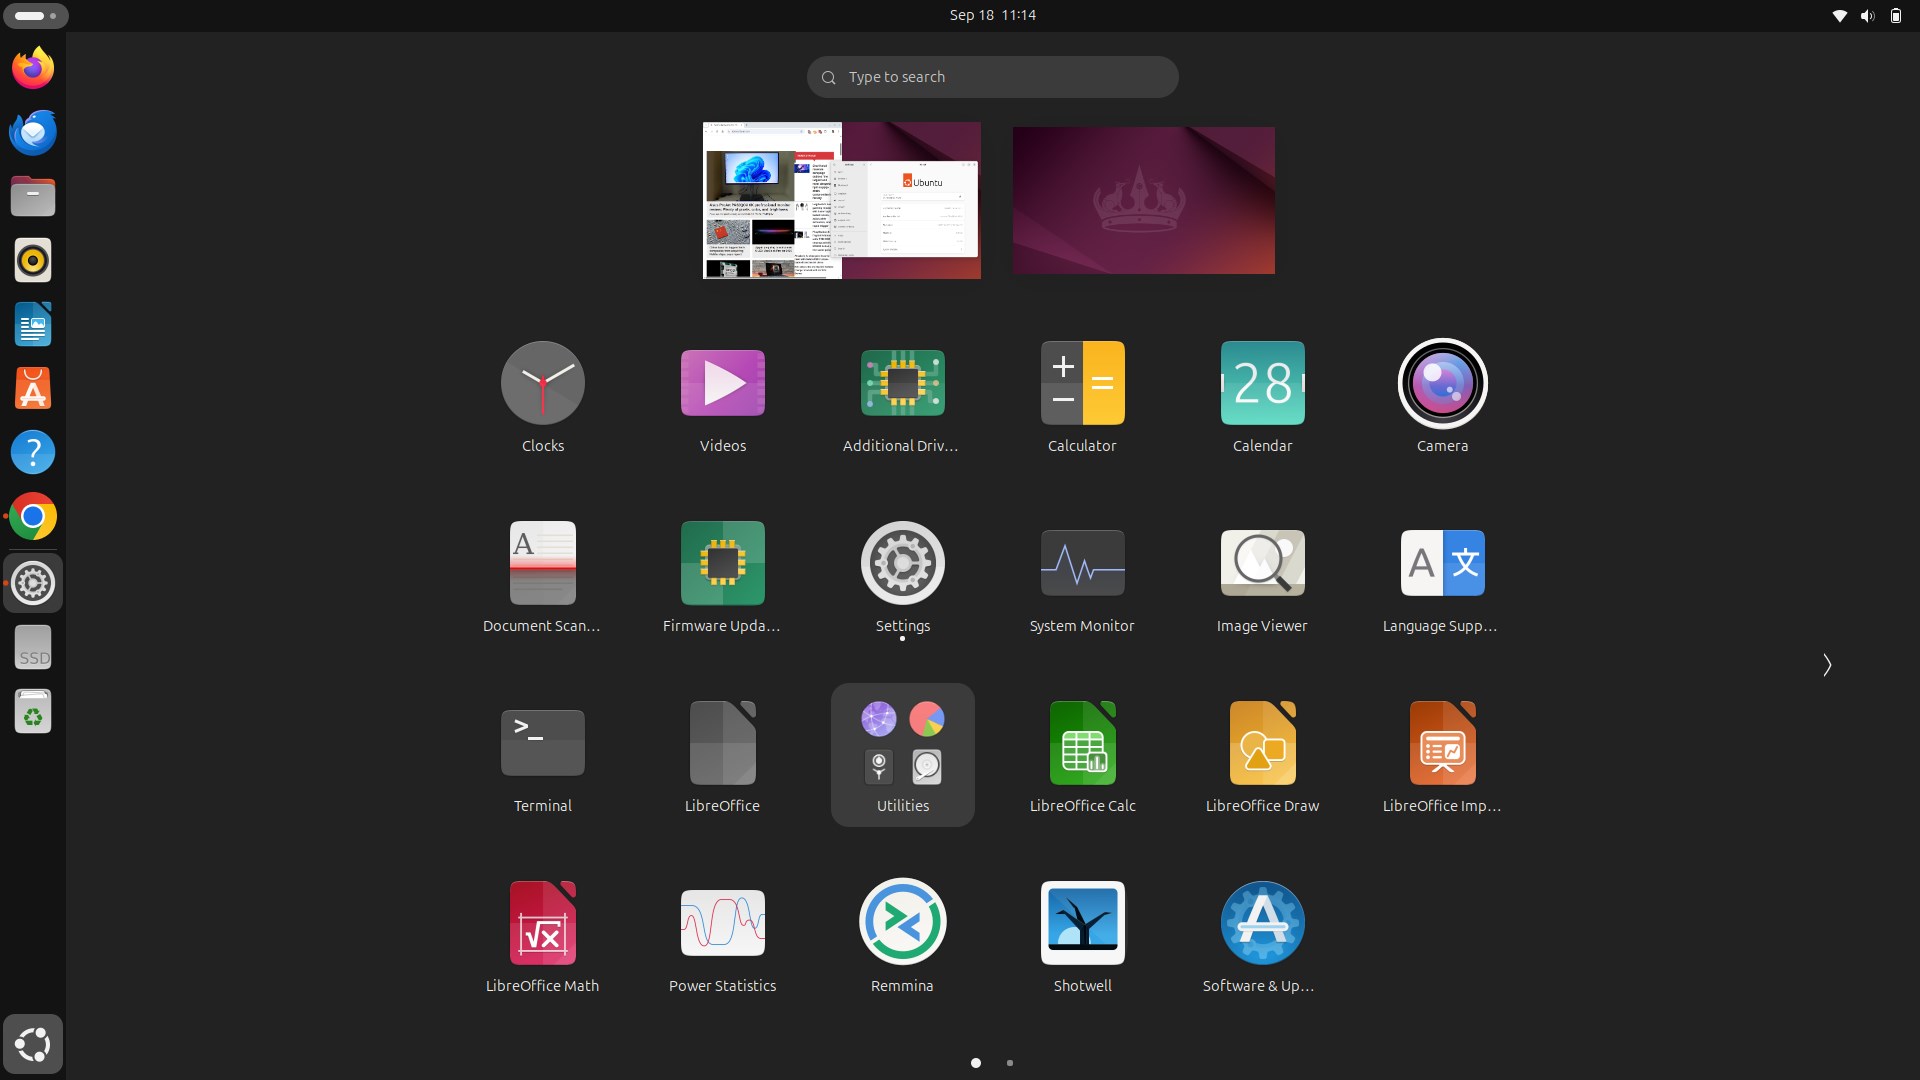Switch to the empty second workspace
The width and height of the screenshot is (1920, 1080).
click(x=1143, y=200)
